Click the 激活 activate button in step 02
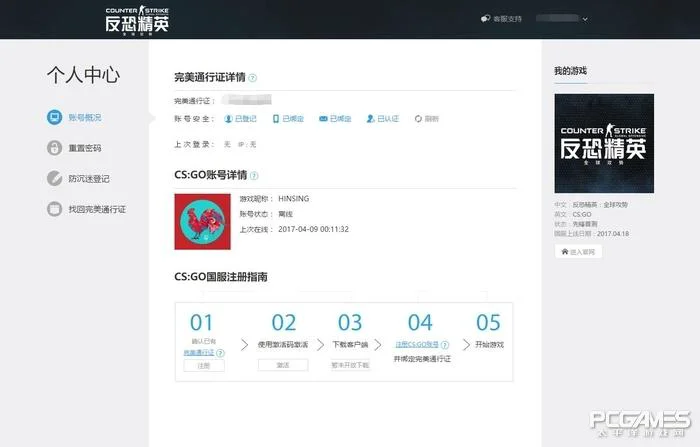 pos(283,365)
